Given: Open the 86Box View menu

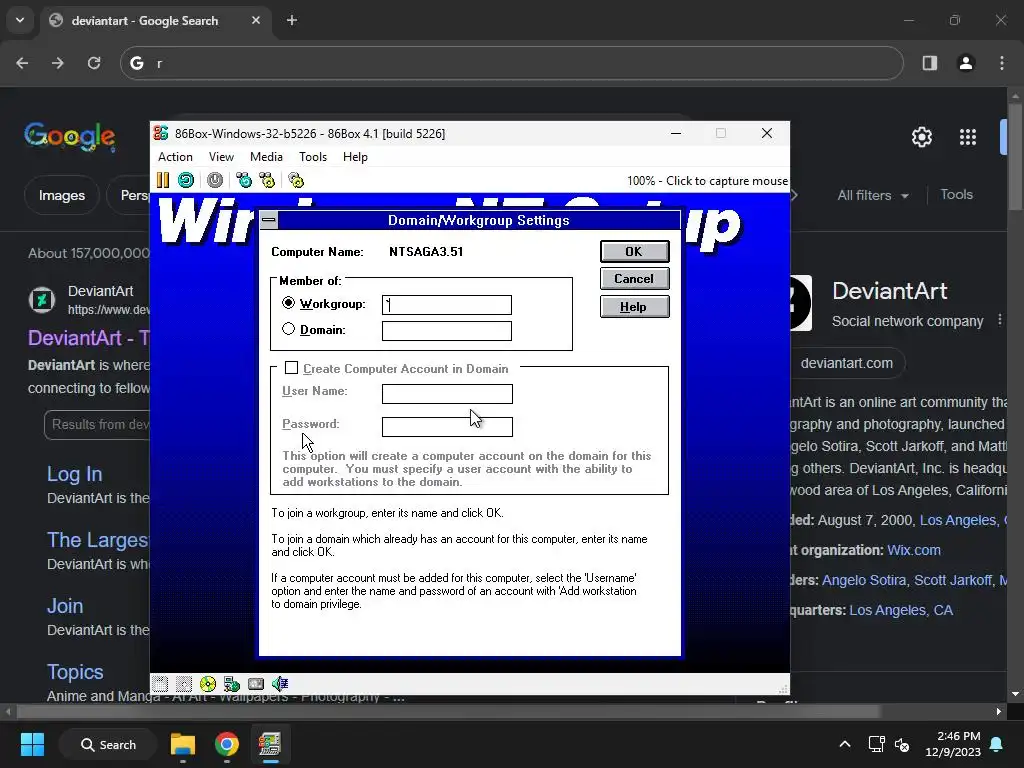Looking at the screenshot, I should pos(221,157).
